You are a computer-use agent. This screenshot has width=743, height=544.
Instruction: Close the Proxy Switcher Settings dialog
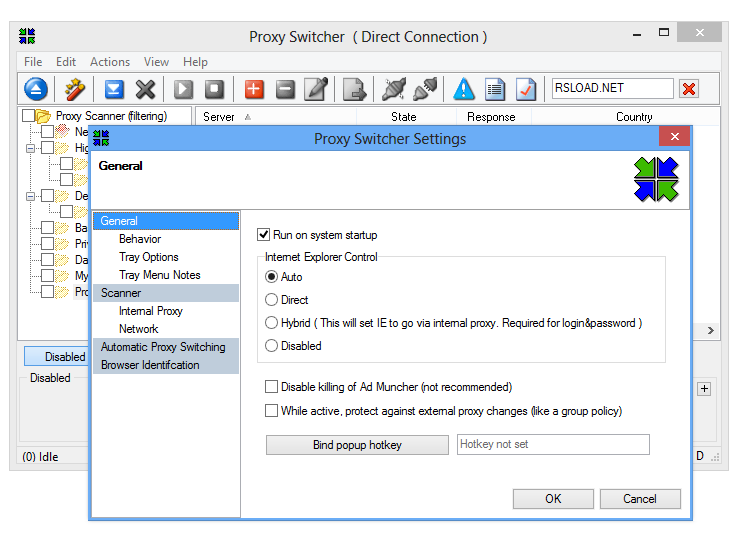pyautogui.click(x=675, y=137)
